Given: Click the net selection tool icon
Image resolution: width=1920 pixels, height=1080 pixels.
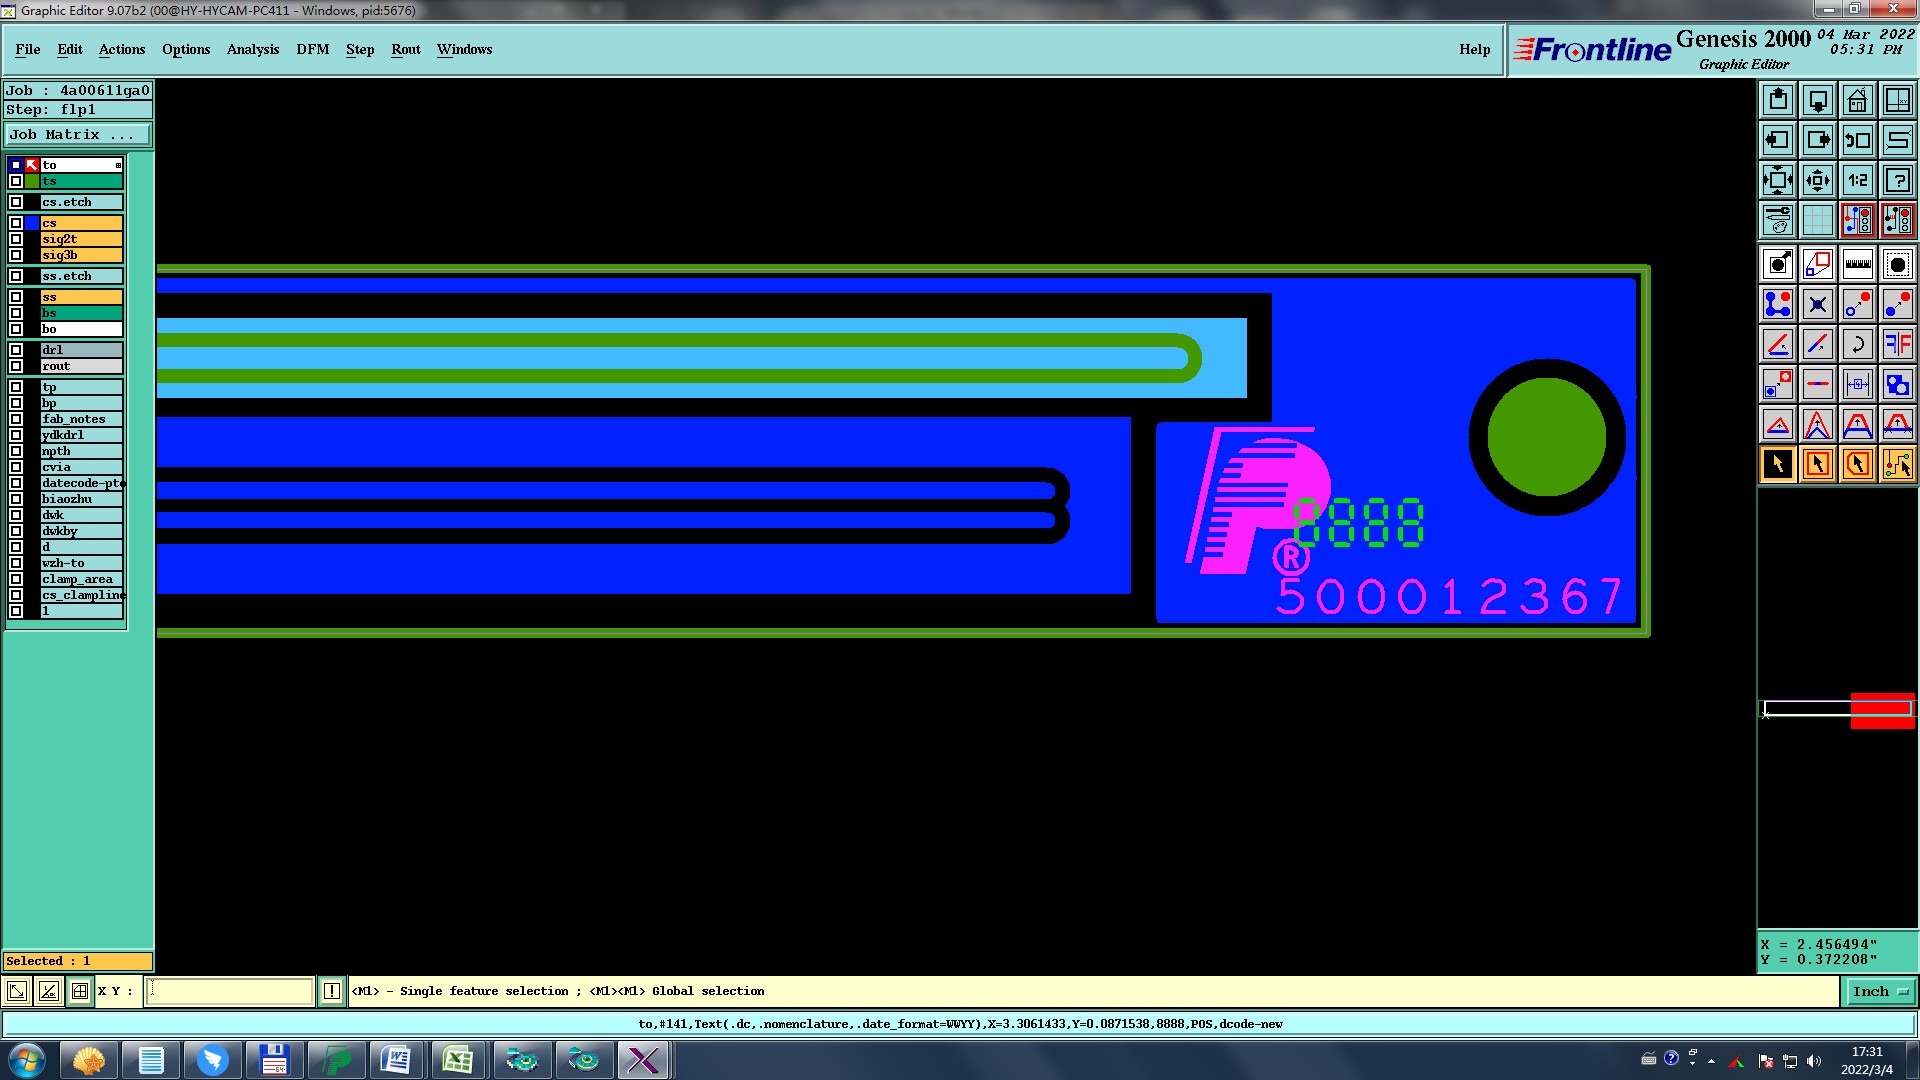Looking at the screenshot, I should pyautogui.click(x=1897, y=464).
